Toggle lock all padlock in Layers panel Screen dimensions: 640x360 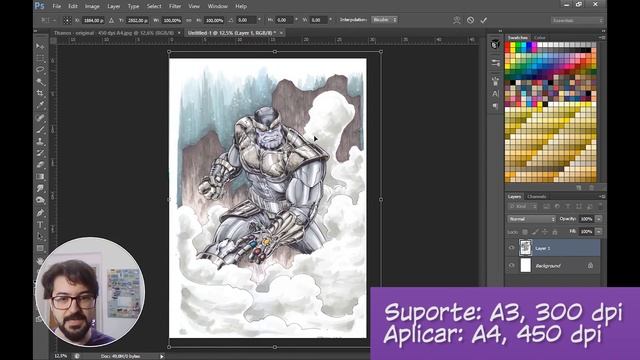pos(555,232)
